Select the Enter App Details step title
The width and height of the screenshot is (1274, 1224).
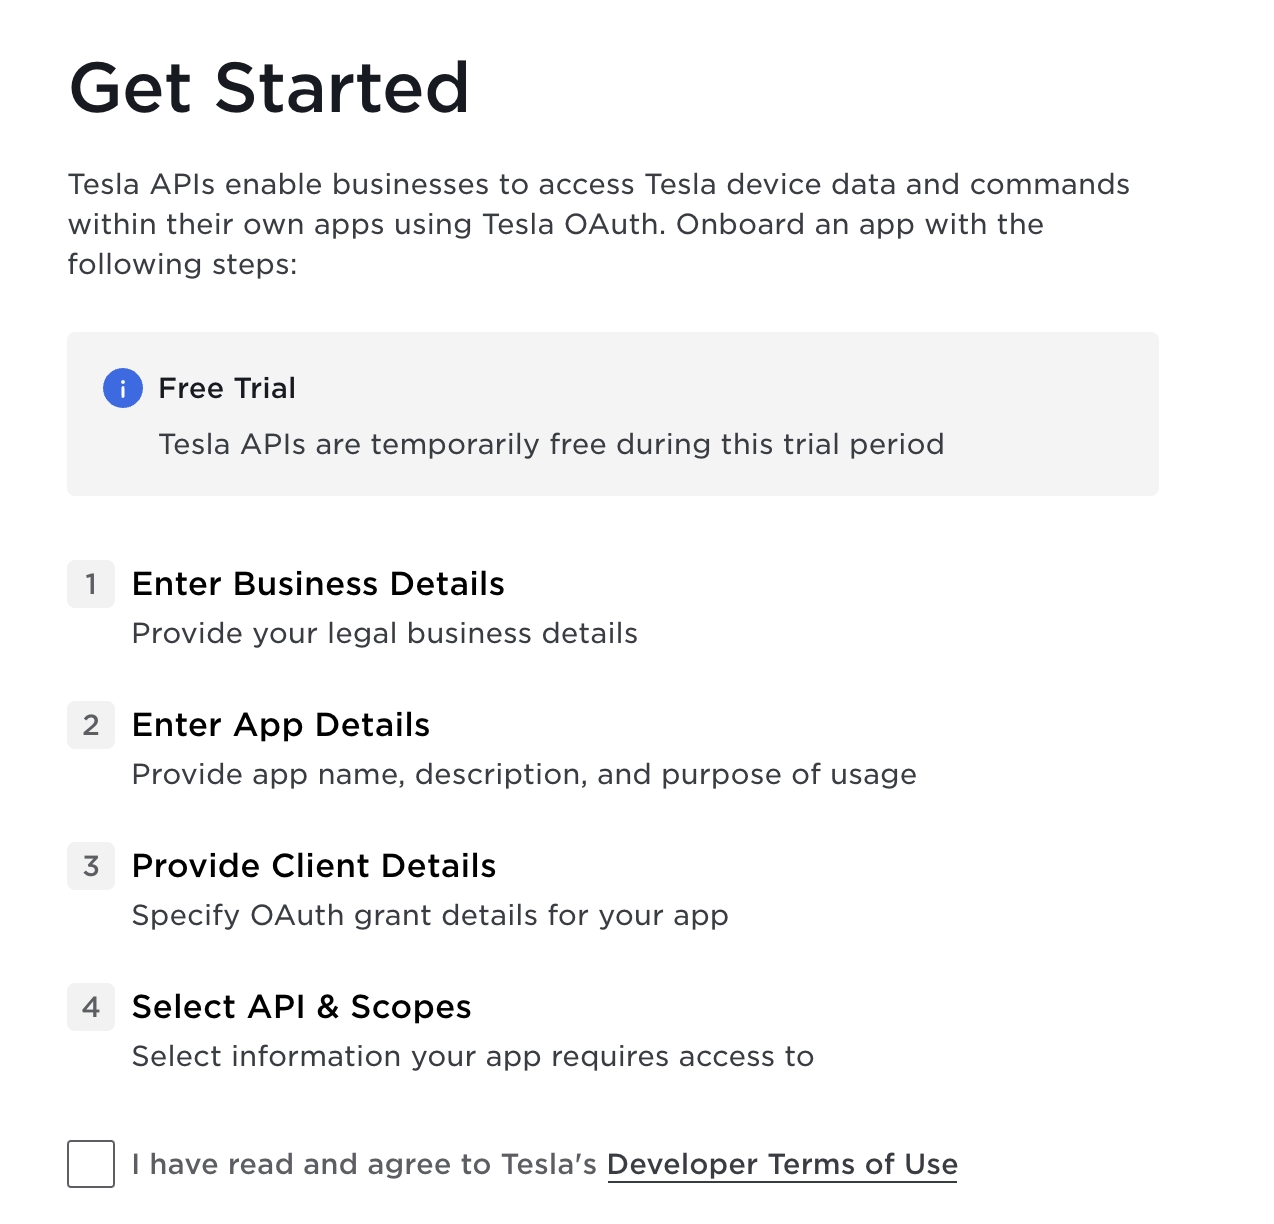(281, 725)
